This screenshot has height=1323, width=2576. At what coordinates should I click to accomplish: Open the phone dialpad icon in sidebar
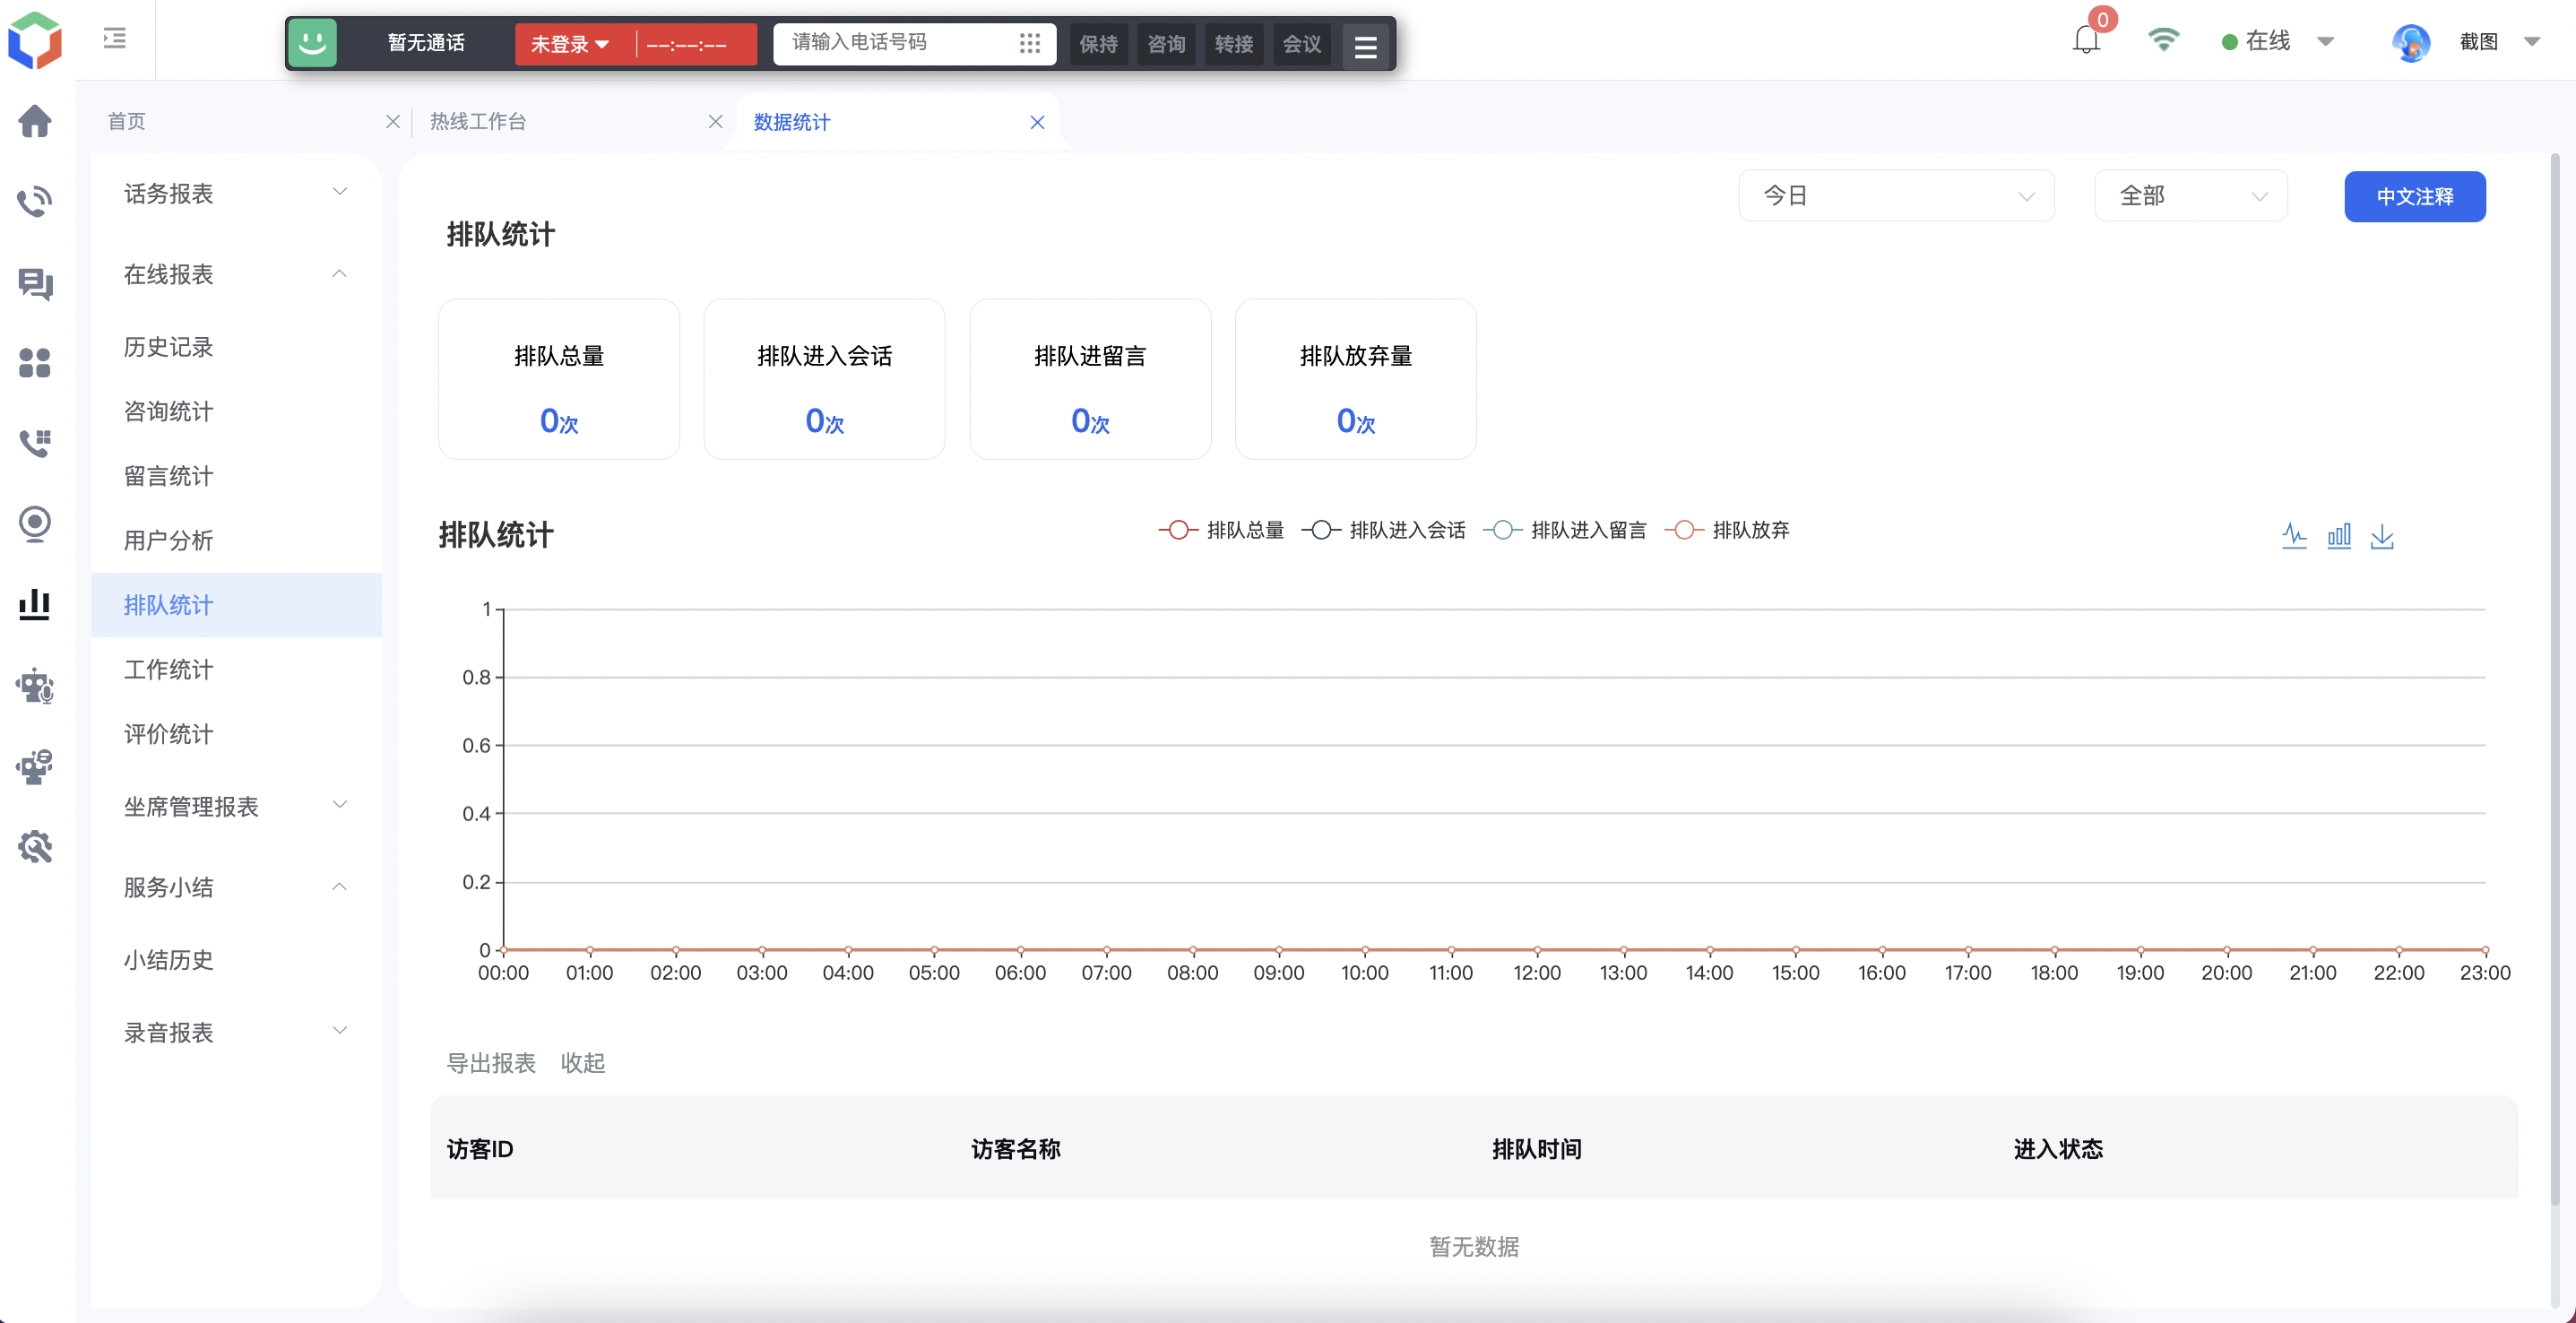click(35, 443)
